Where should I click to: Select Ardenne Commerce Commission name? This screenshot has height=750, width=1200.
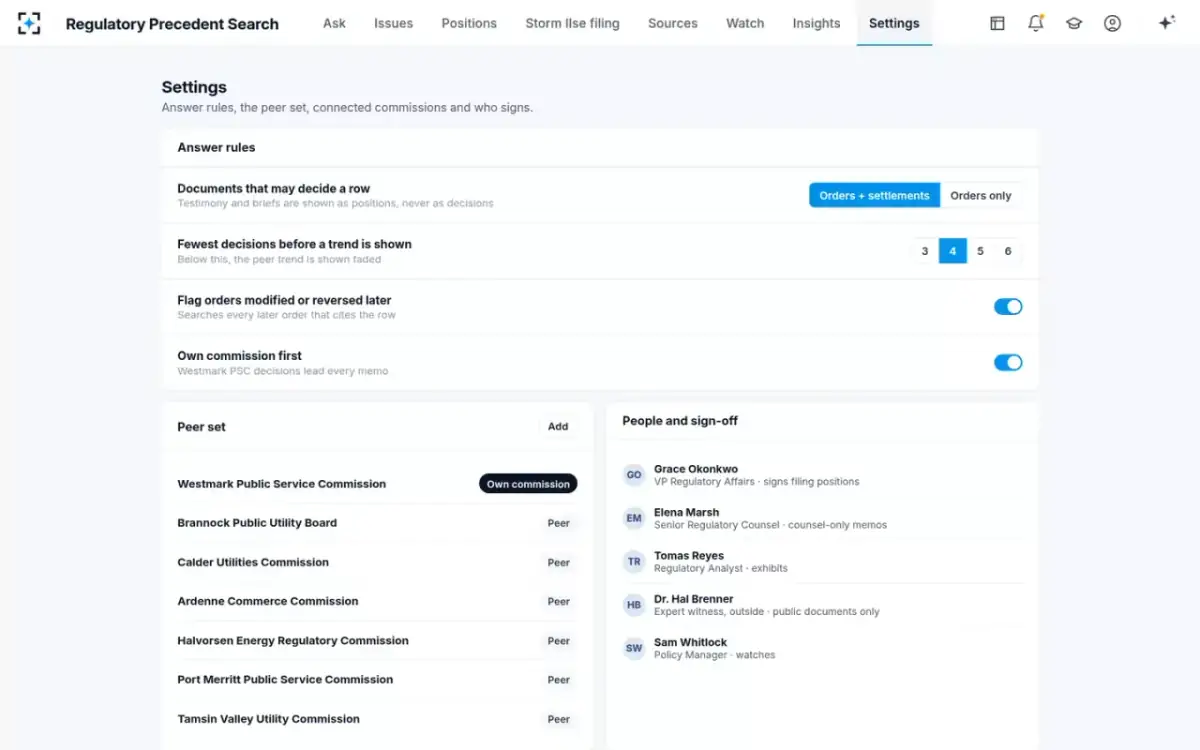click(267, 601)
